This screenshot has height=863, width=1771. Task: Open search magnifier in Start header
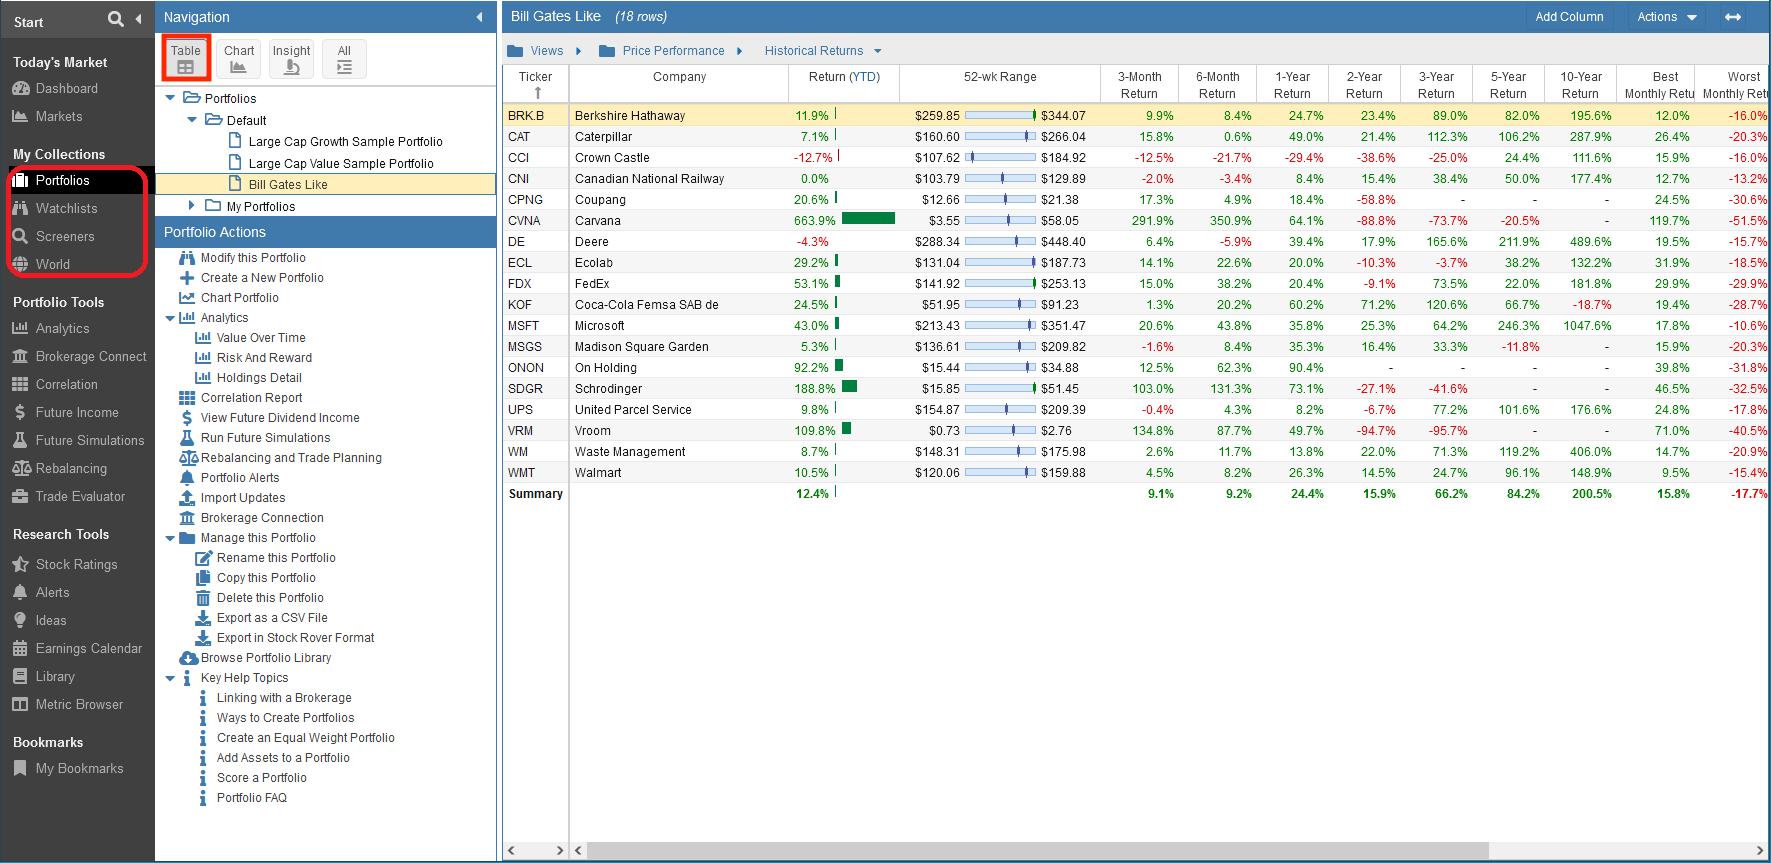(116, 19)
